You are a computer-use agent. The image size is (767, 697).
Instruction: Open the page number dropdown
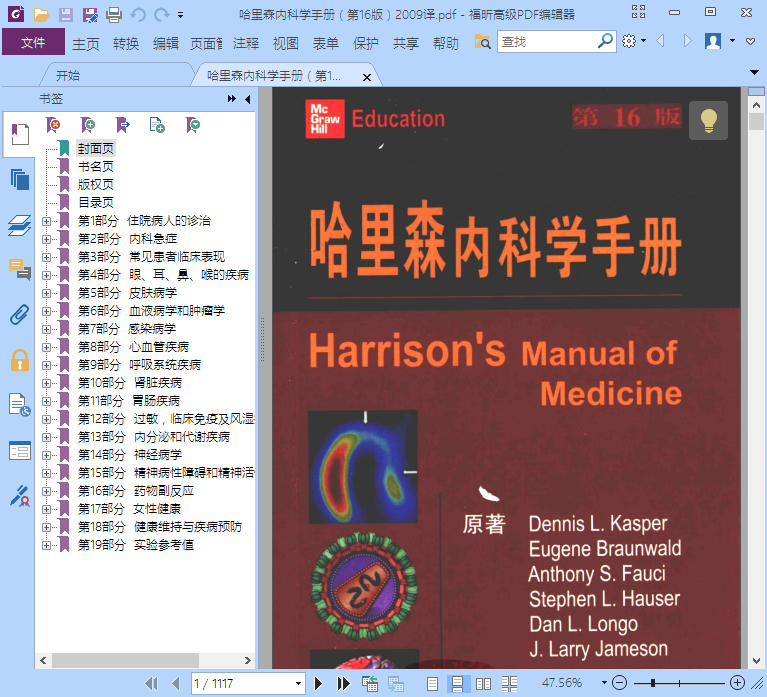(298, 683)
